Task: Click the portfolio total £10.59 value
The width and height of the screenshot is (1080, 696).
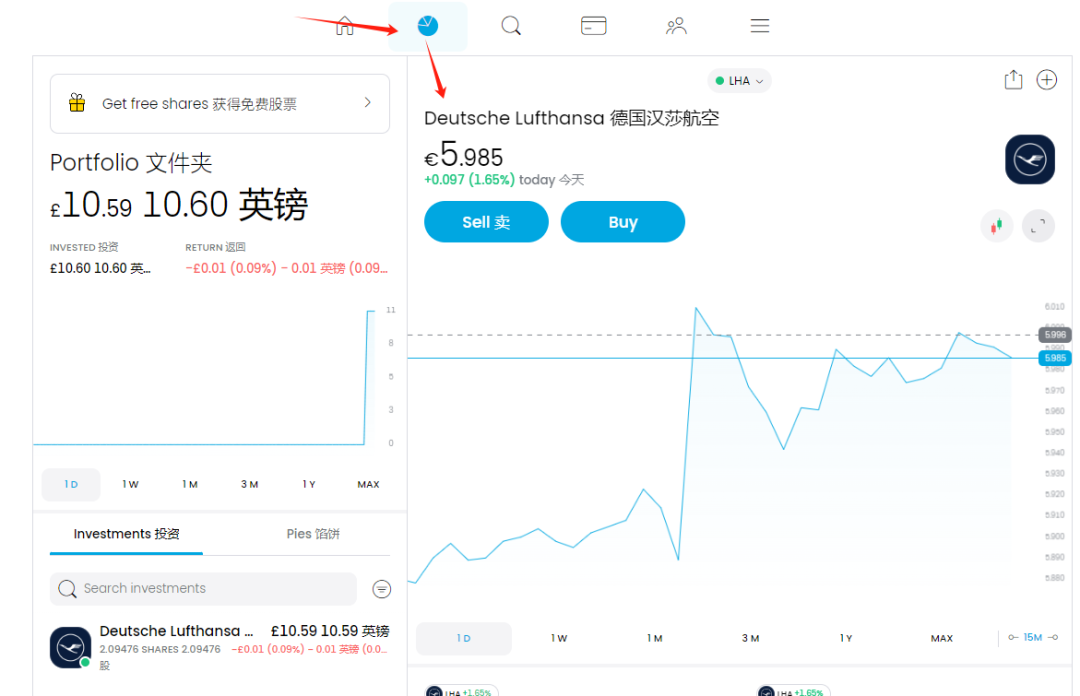Action: [x=91, y=205]
